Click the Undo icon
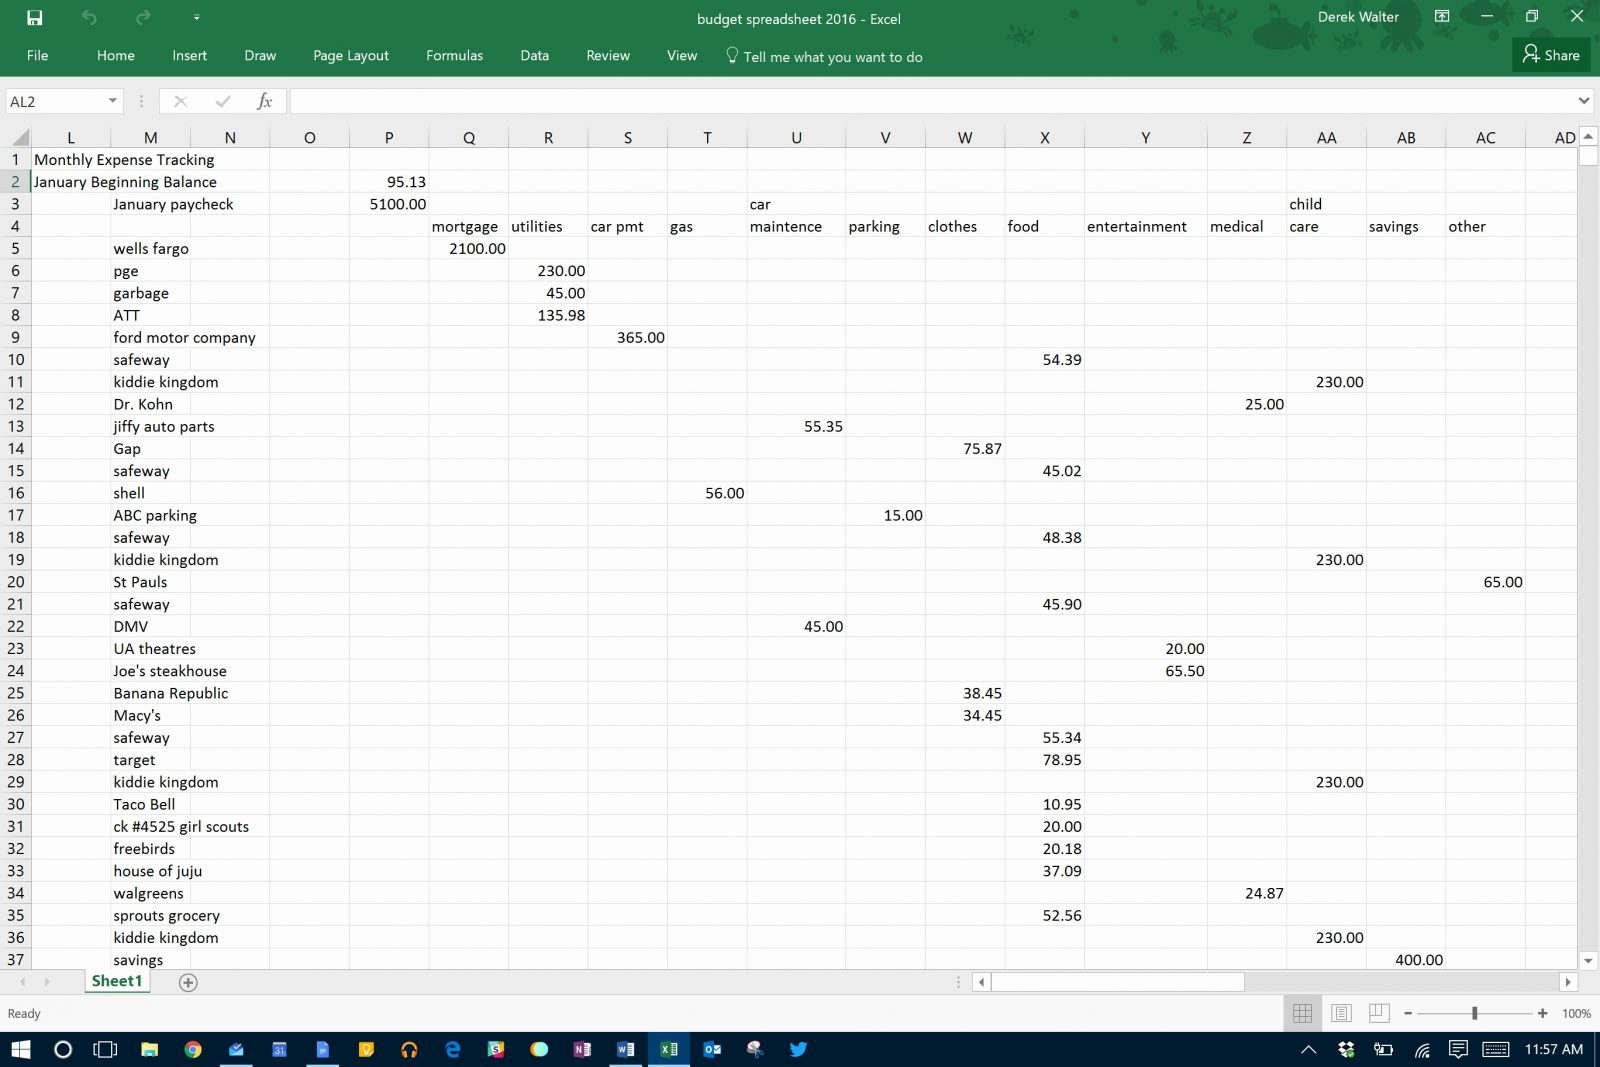1600x1067 pixels. pos(90,17)
